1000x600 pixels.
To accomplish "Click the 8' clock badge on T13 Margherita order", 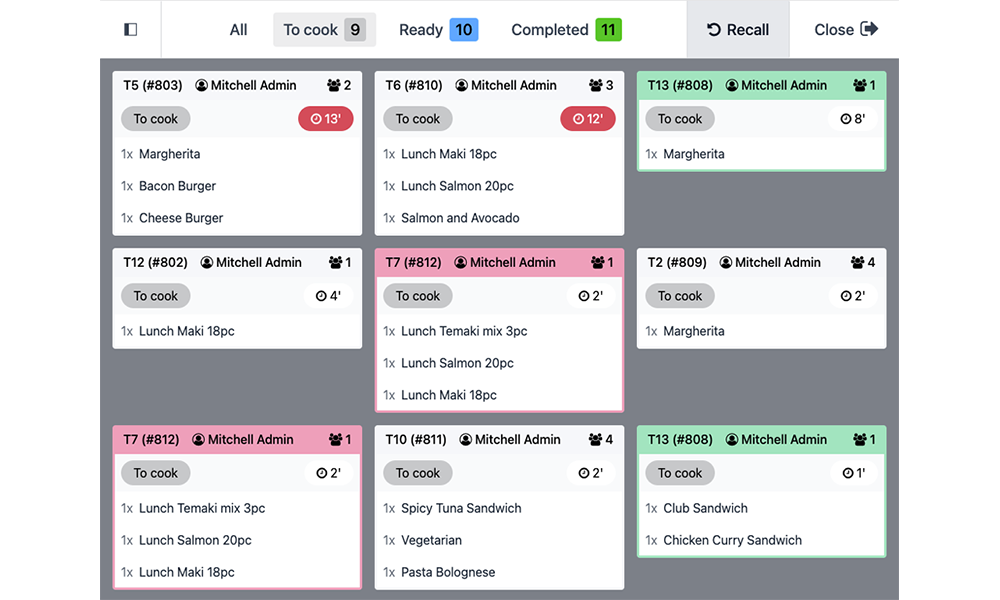I will tap(853, 119).
